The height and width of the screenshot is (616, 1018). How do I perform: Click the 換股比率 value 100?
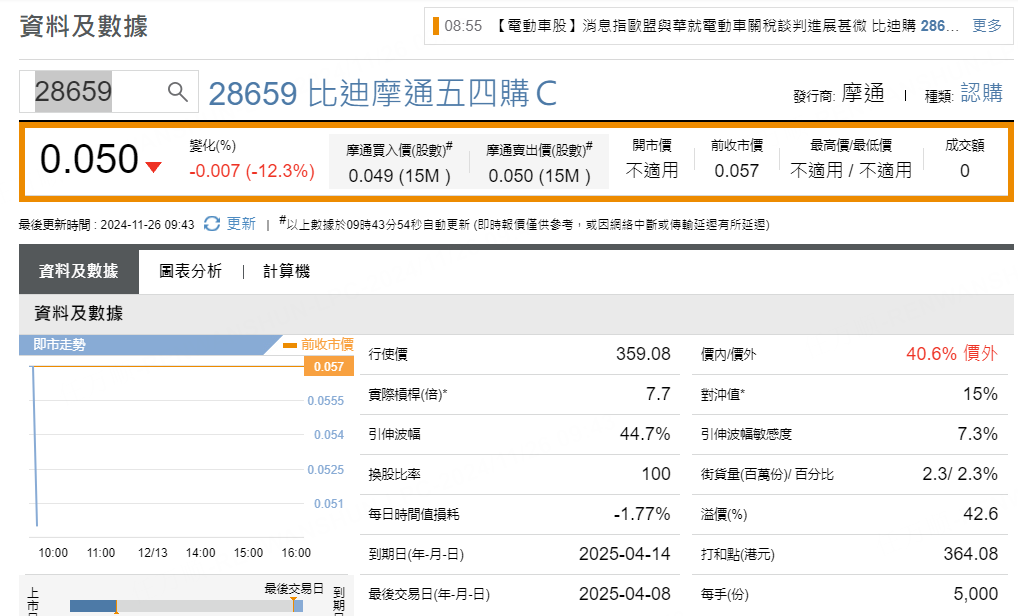pyautogui.click(x=656, y=474)
